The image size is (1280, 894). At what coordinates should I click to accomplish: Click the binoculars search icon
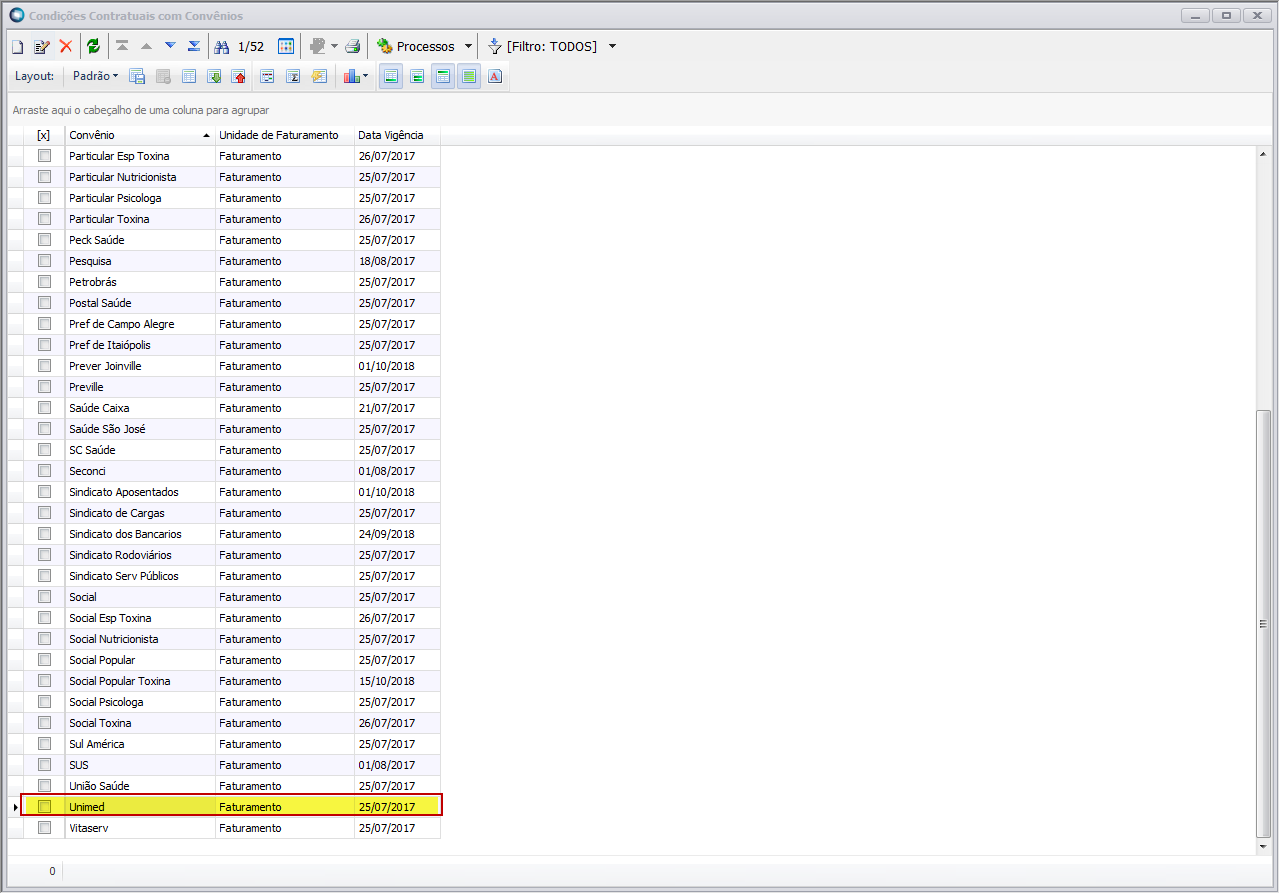tap(222, 46)
